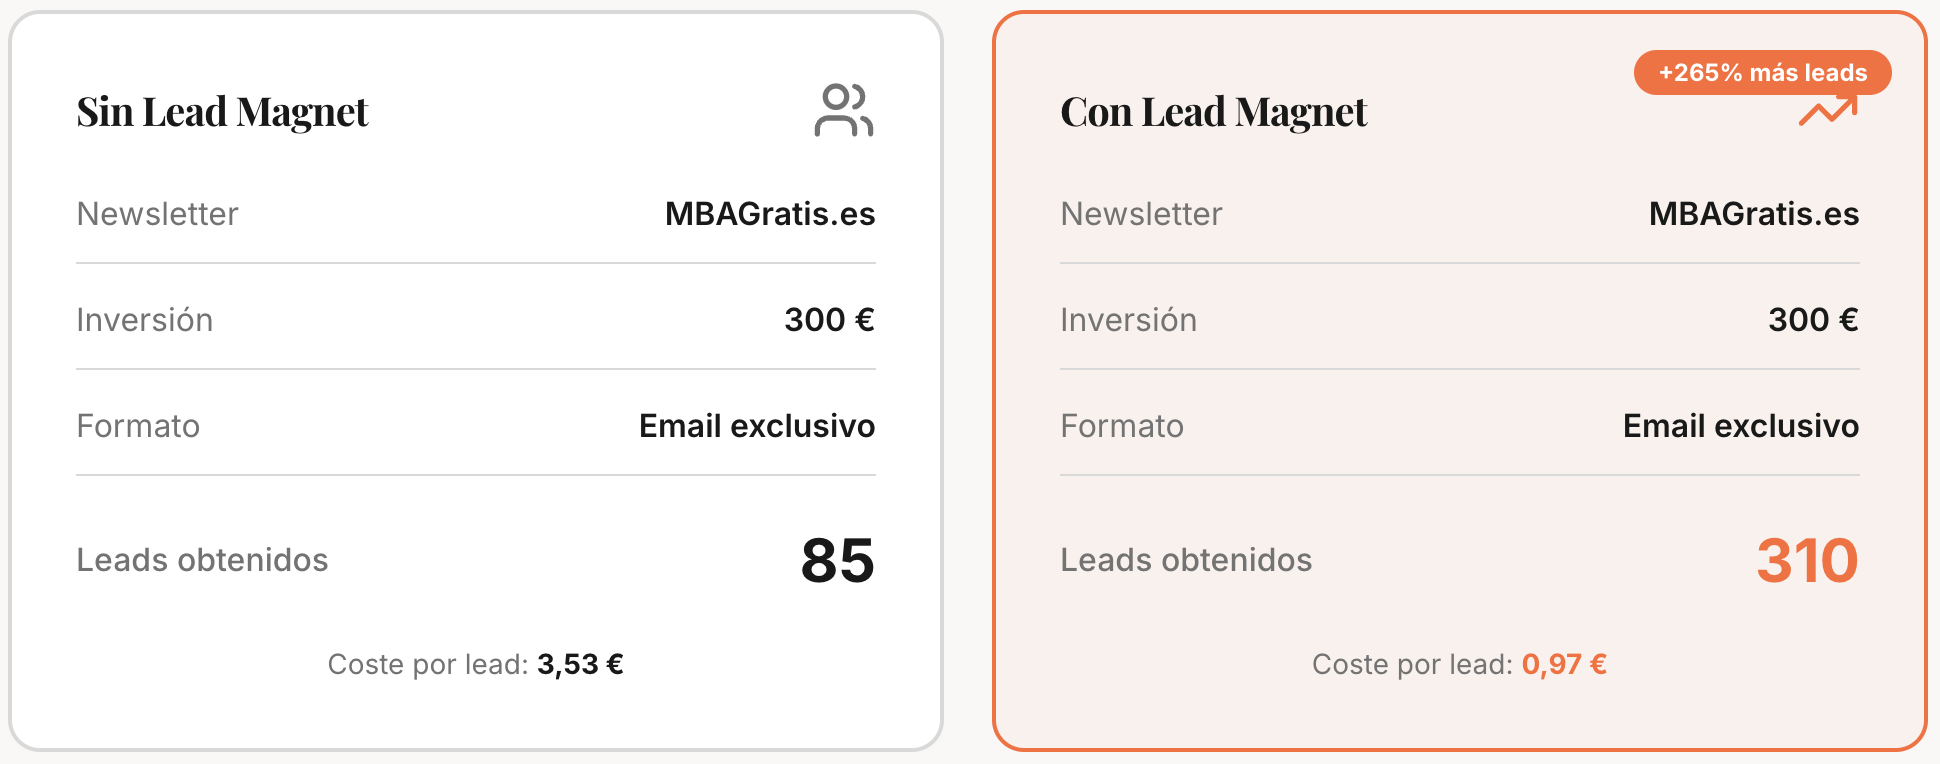The image size is (1940, 764).
Task: Click MBAGratis.es in the Con Lead Magnet card
Action: pos(1753,214)
